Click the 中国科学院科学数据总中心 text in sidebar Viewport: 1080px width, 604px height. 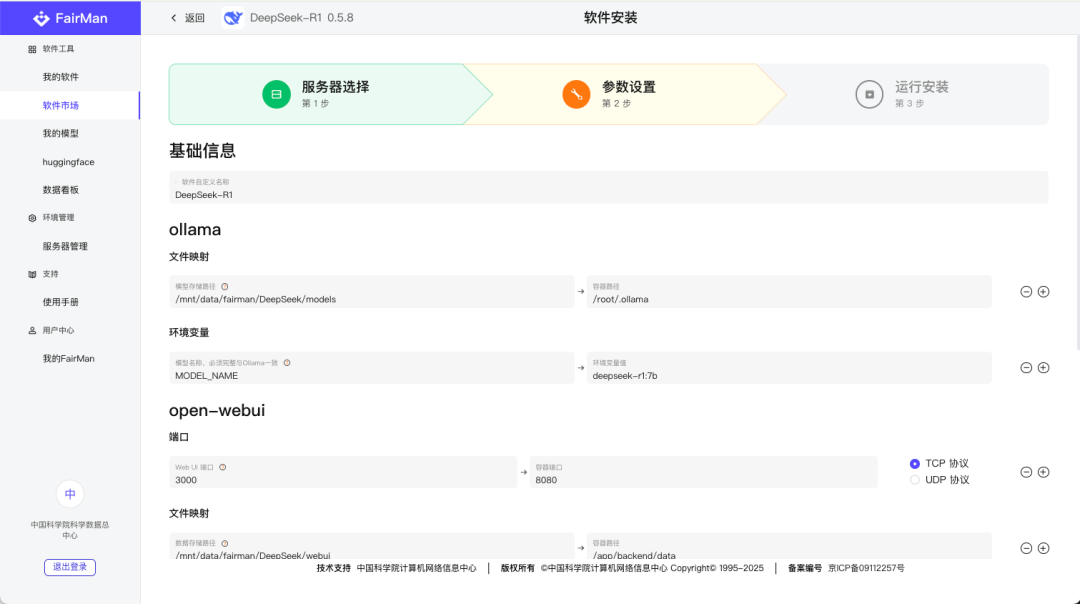[70, 530]
